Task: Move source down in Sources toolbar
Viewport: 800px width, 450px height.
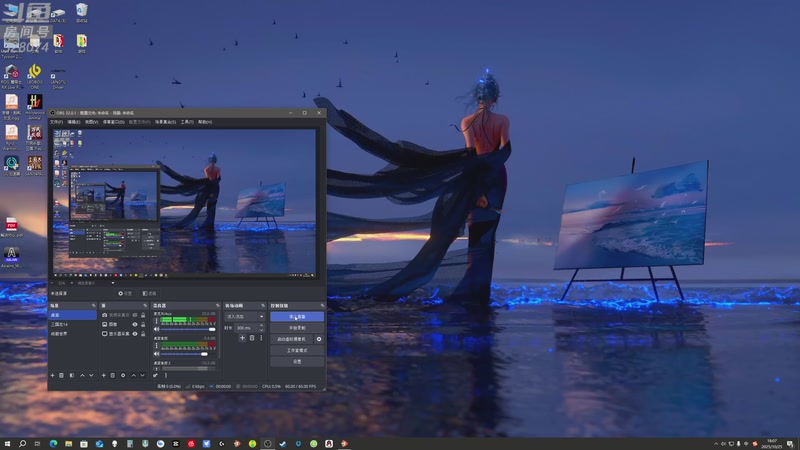Action: pyautogui.click(x=142, y=376)
